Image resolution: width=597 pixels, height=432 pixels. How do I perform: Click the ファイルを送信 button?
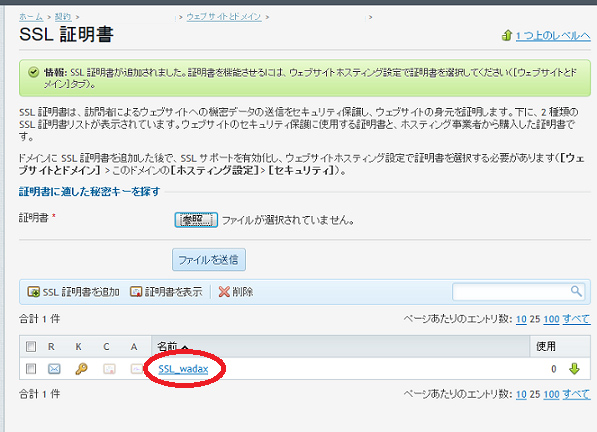tap(209, 260)
